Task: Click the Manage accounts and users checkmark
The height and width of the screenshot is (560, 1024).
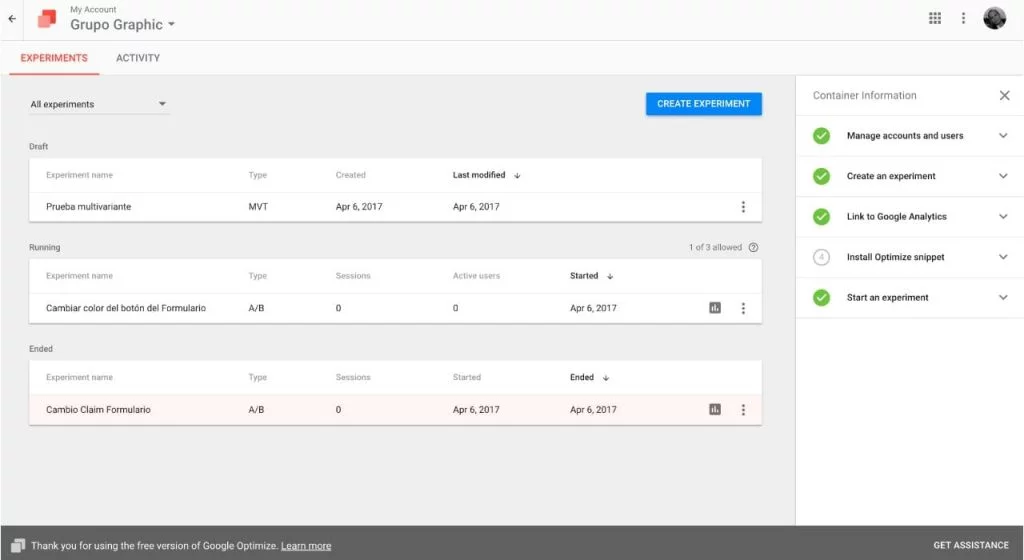Action: (821, 136)
